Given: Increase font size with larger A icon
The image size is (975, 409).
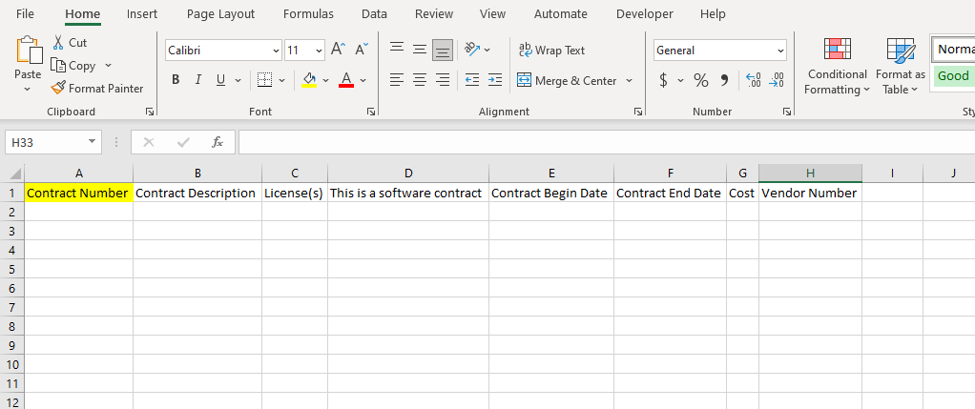Looking at the screenshot, I should (x=338, y=50).
